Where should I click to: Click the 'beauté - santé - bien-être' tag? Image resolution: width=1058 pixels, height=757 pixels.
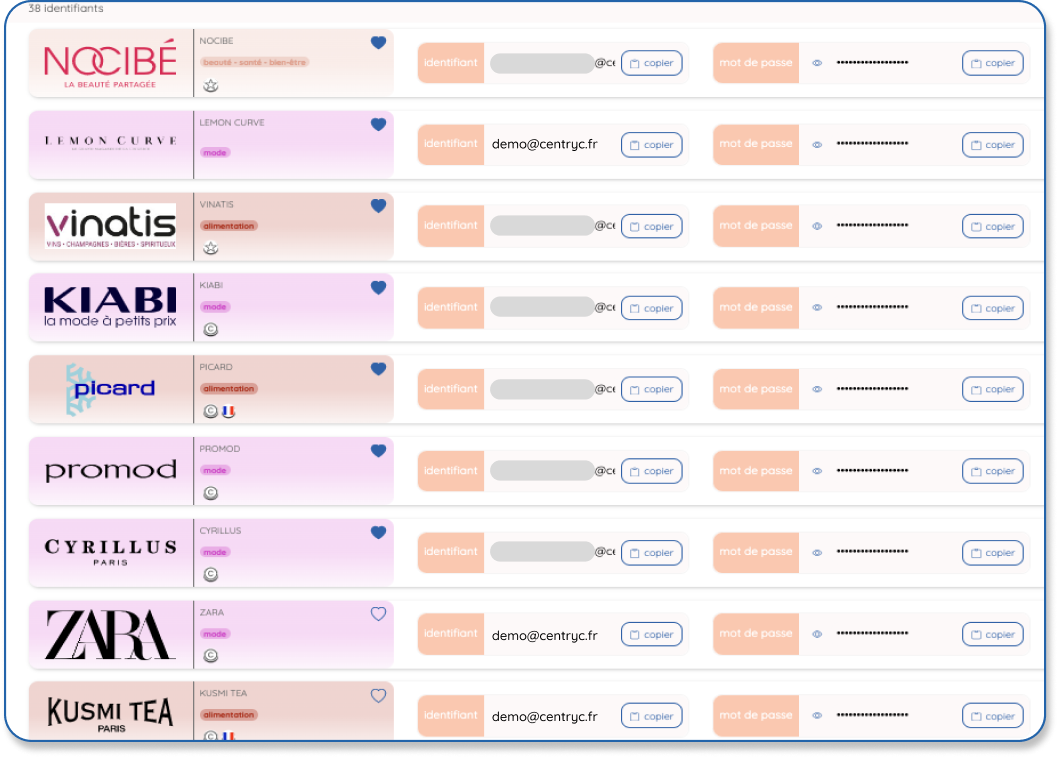pos(254,62)
